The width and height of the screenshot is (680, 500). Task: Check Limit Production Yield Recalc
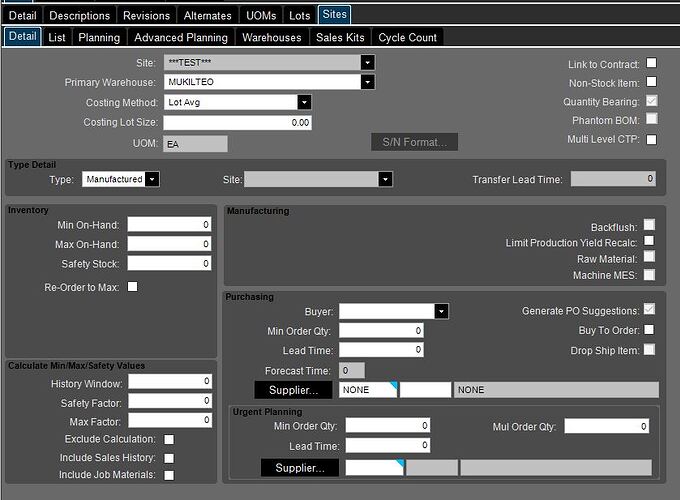[649, 241]
